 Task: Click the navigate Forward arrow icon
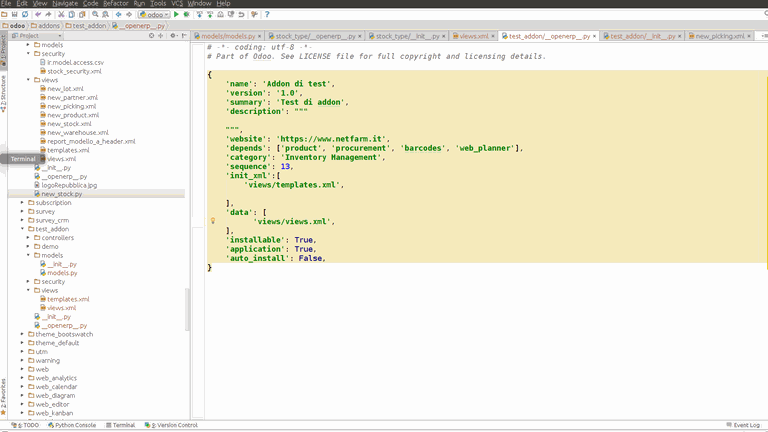[x=129, y=14]
